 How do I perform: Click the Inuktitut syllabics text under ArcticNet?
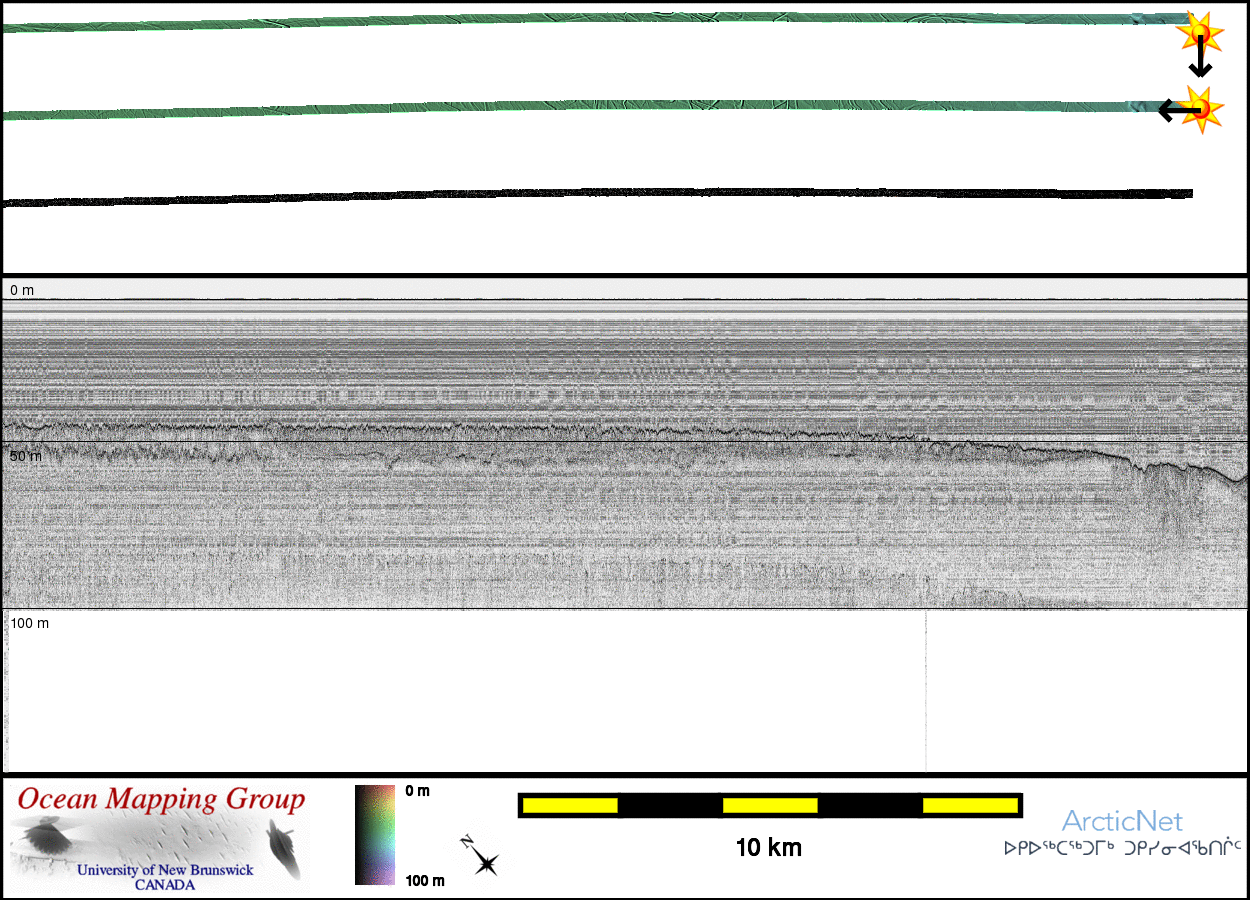[1122, 849]
